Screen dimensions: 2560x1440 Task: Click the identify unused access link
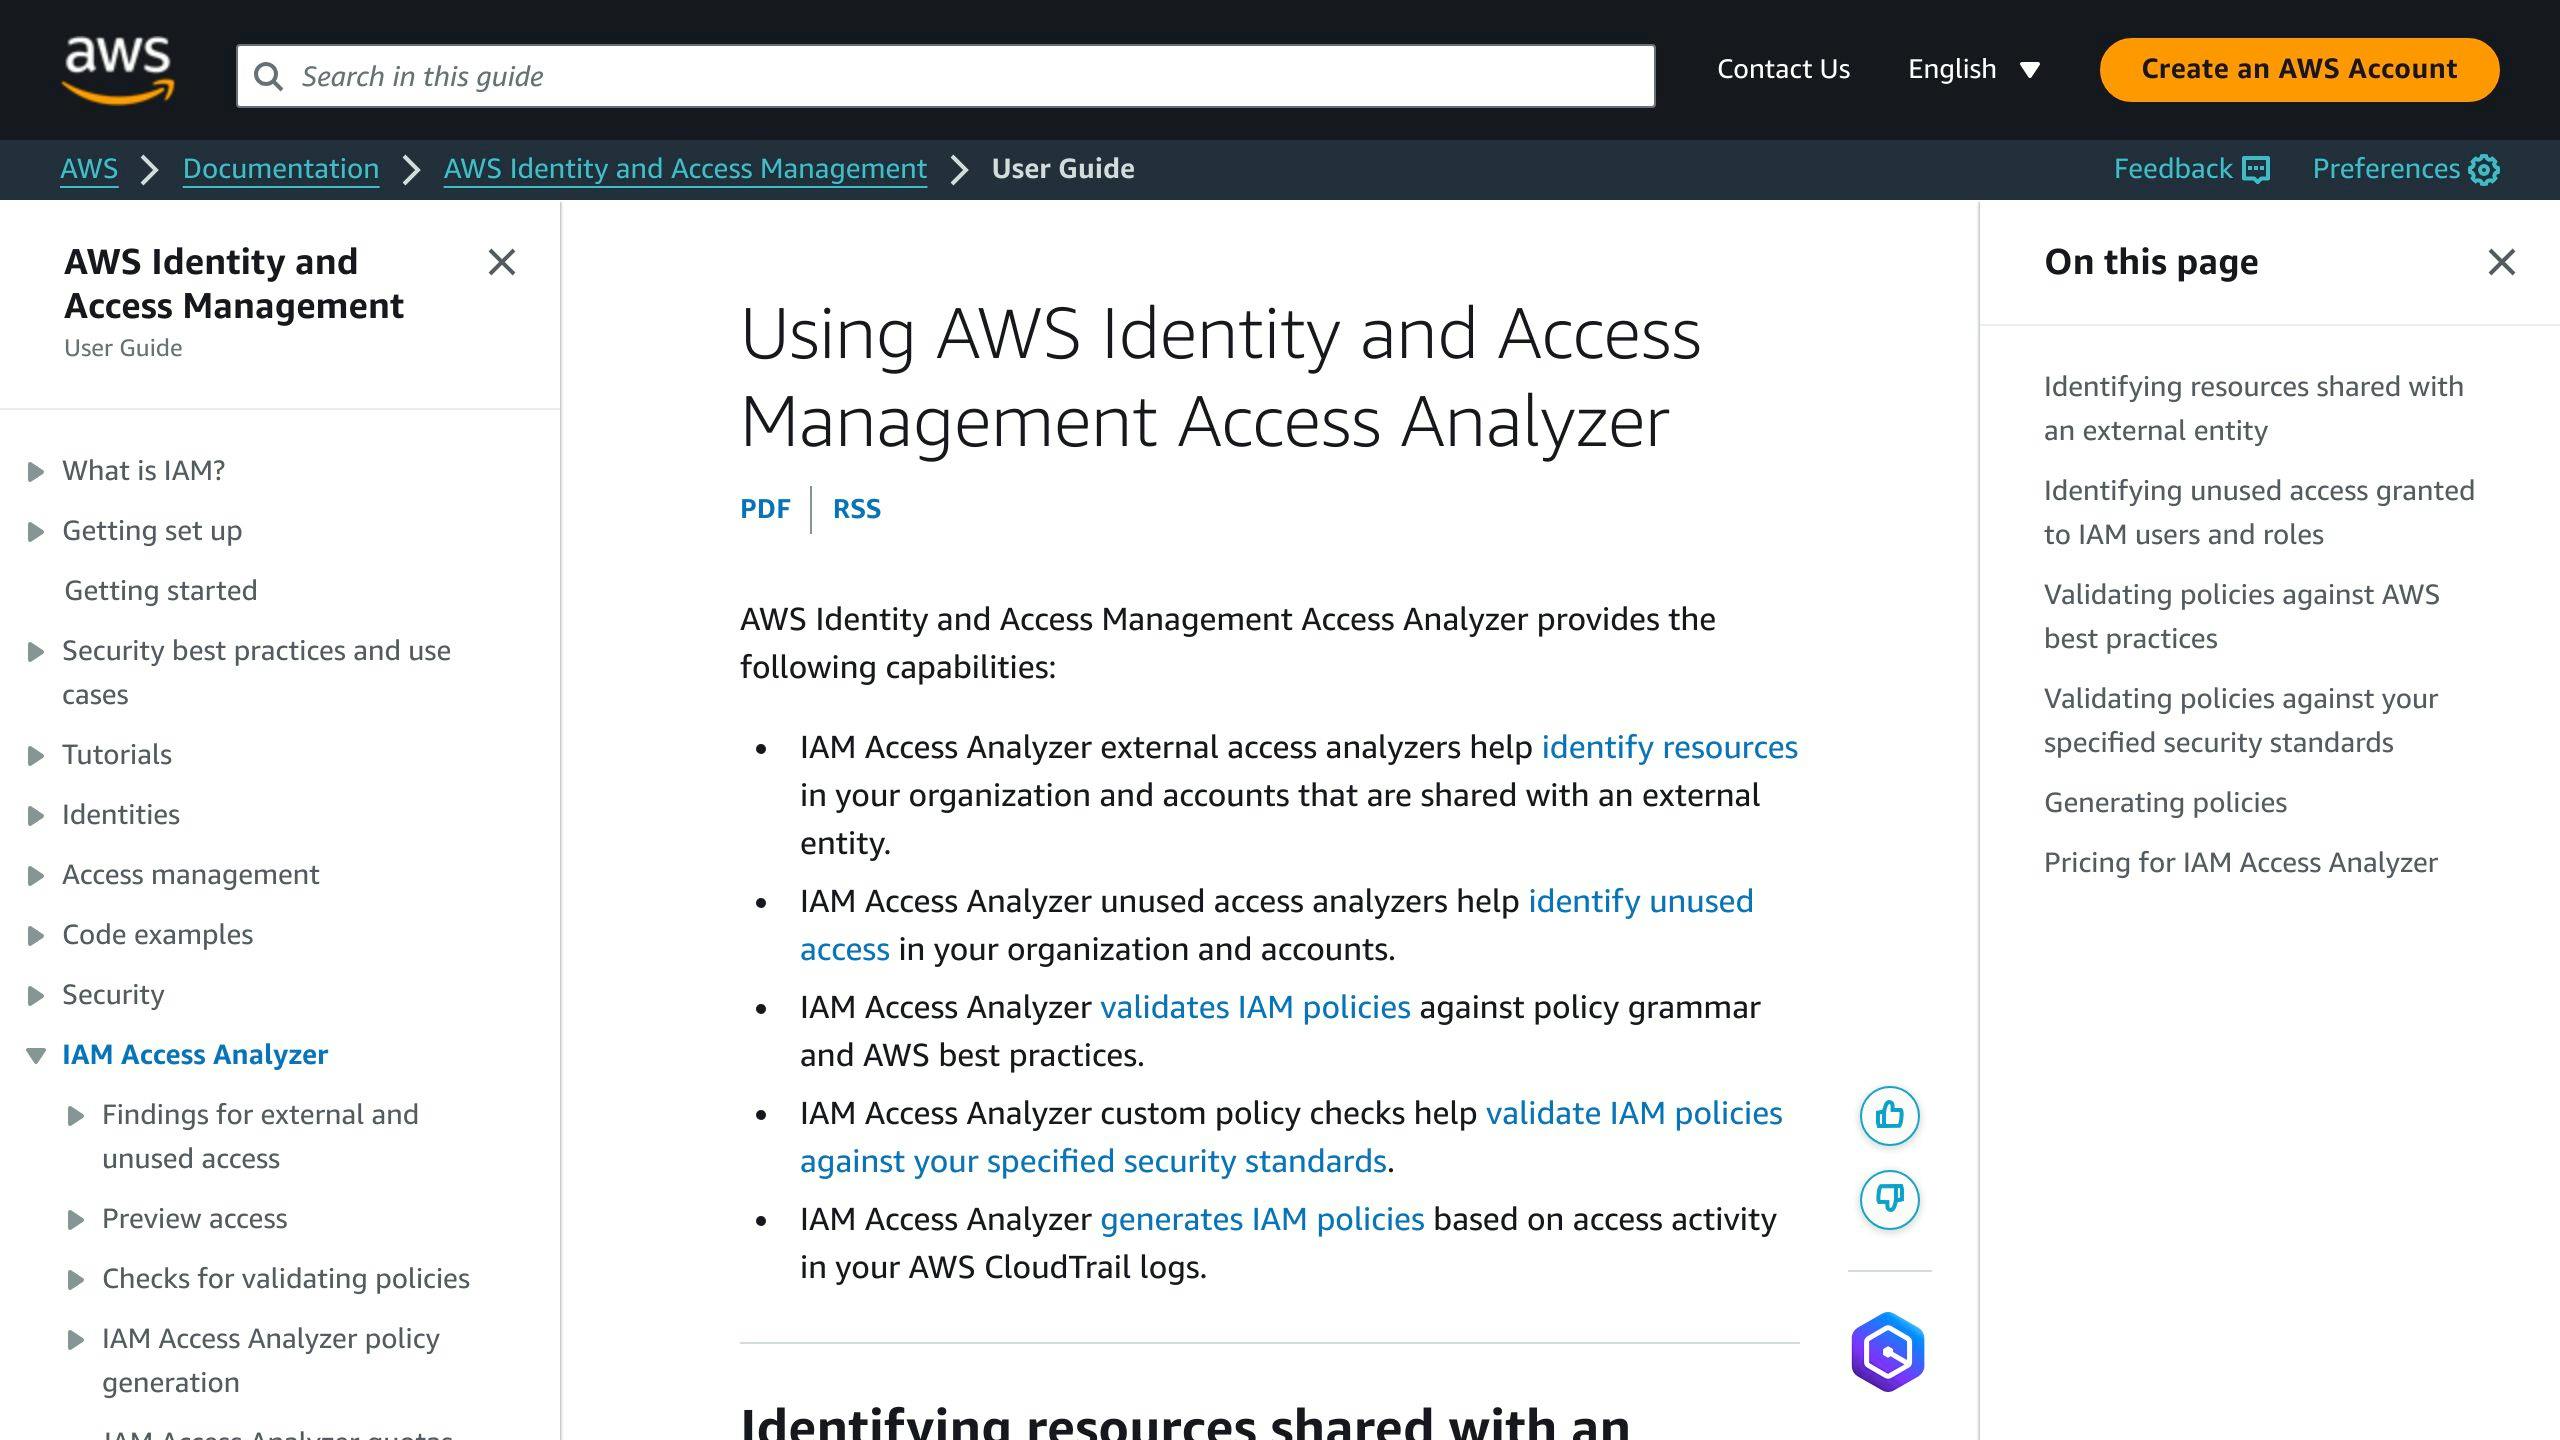pos(1640,901)
